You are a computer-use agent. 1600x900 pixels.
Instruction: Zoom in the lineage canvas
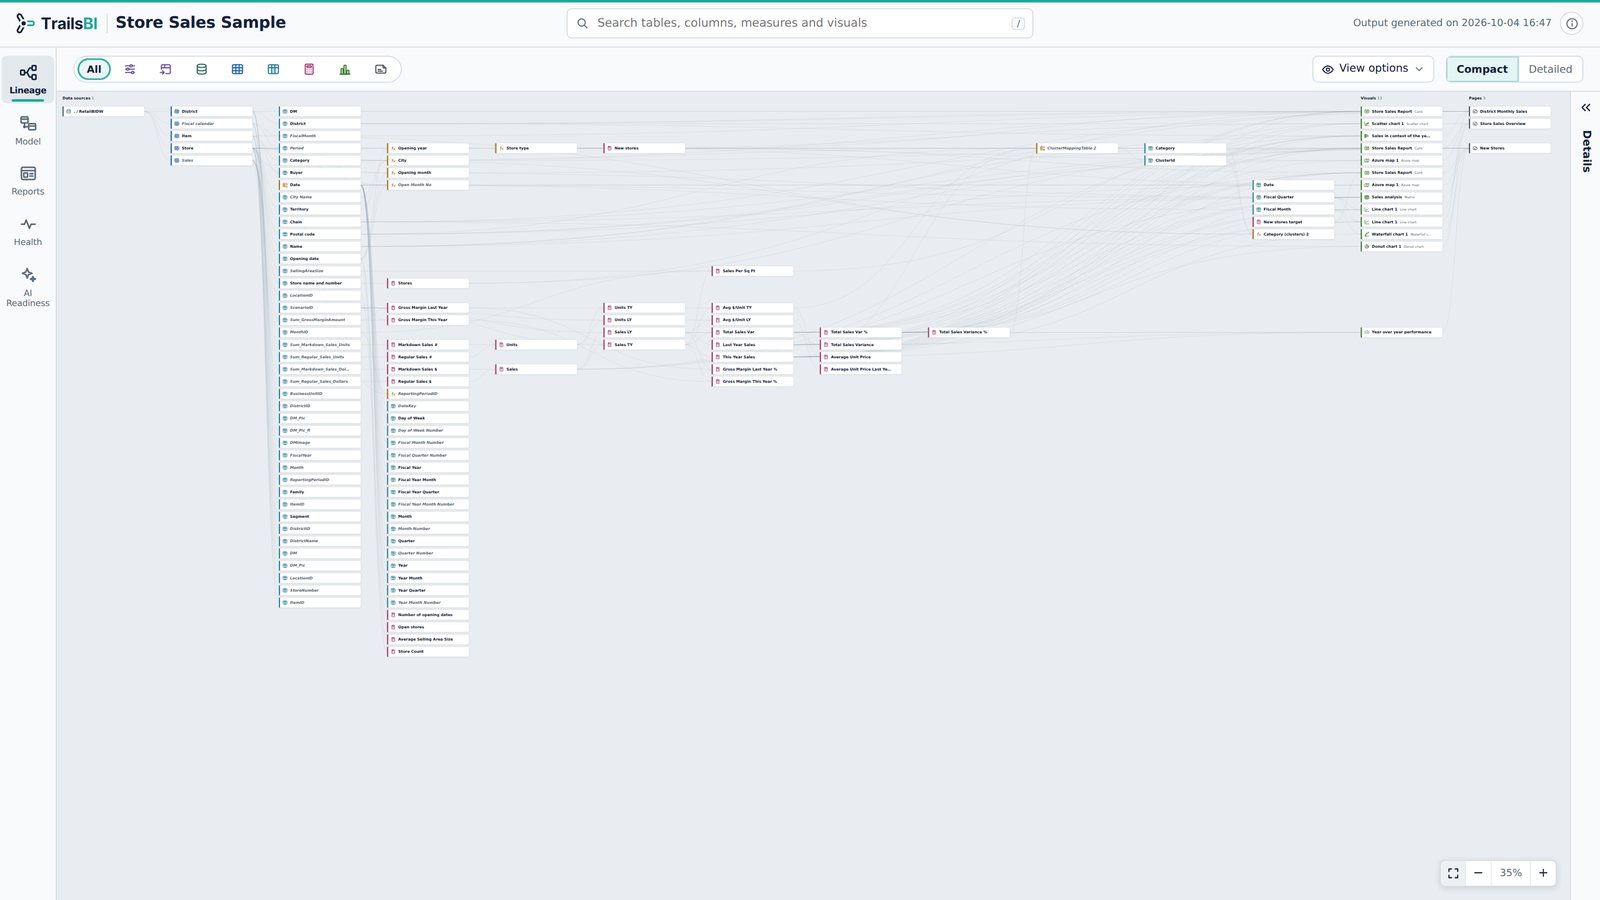(x=1543, y=873)
